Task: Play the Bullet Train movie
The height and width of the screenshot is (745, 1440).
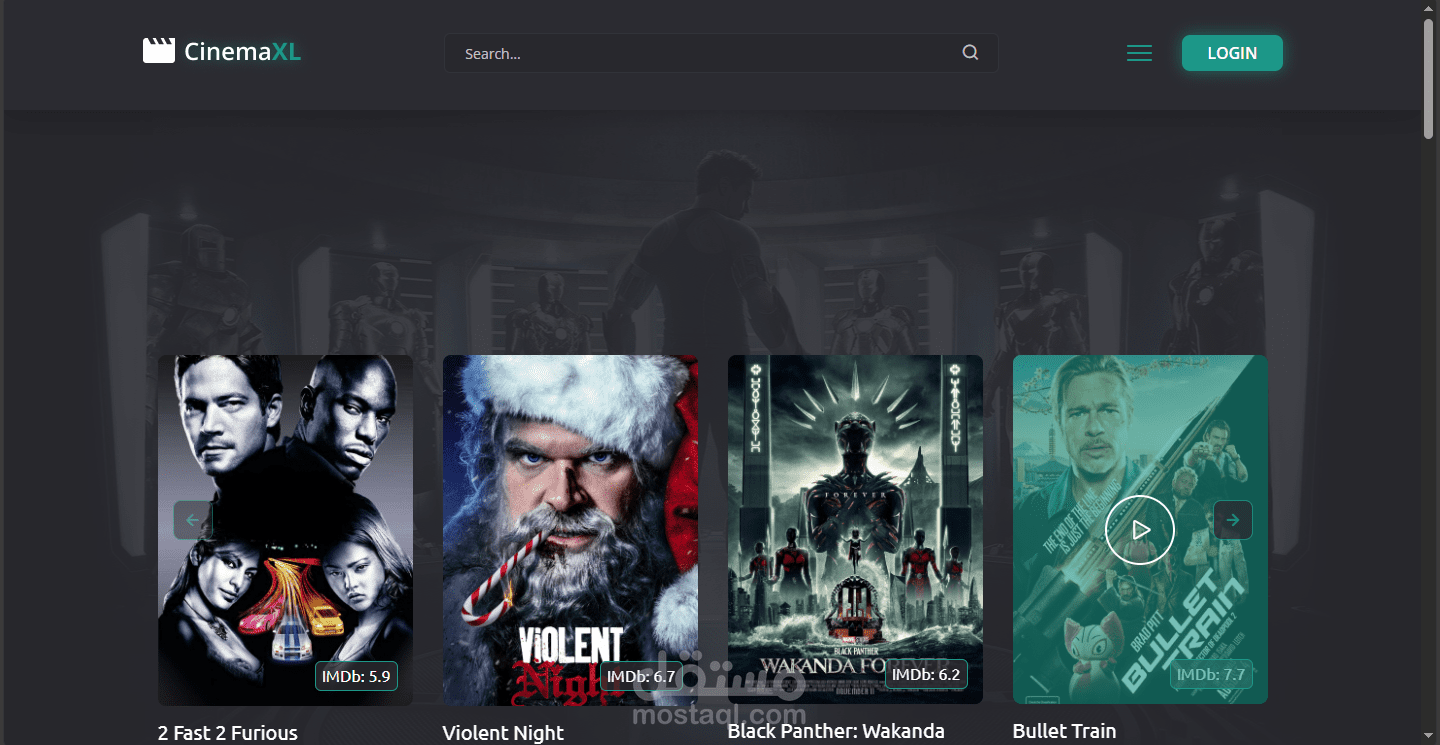Action: coord(1139,529)
